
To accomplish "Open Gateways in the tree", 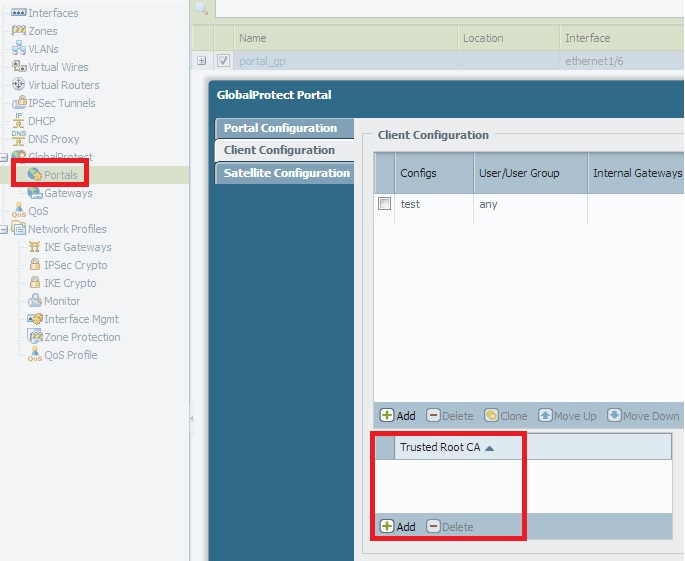I will (x=68, y=193).
